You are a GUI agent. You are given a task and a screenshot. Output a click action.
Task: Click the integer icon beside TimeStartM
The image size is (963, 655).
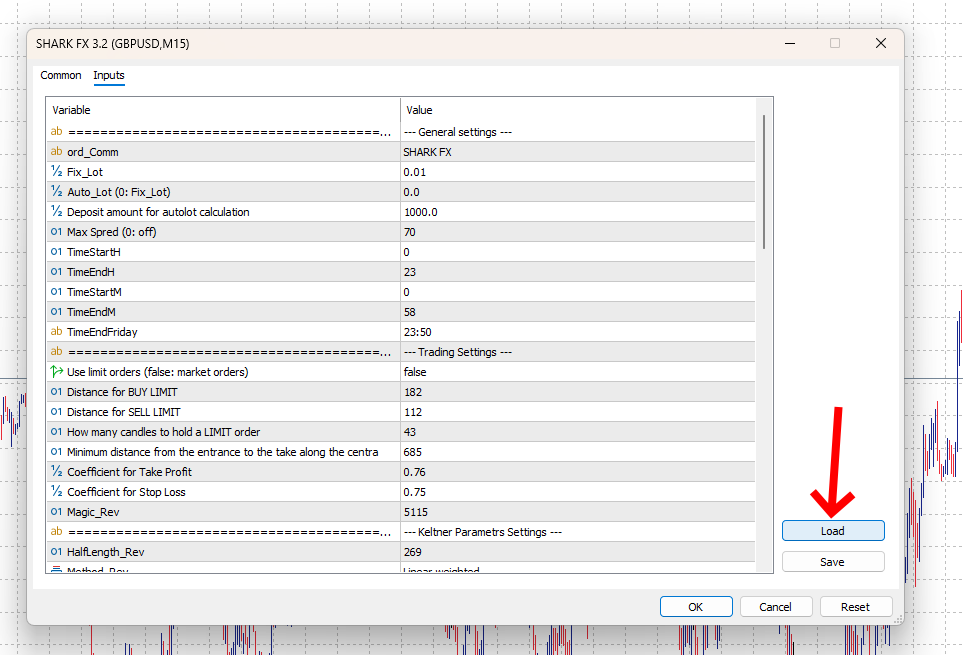[x=57, y=292]
